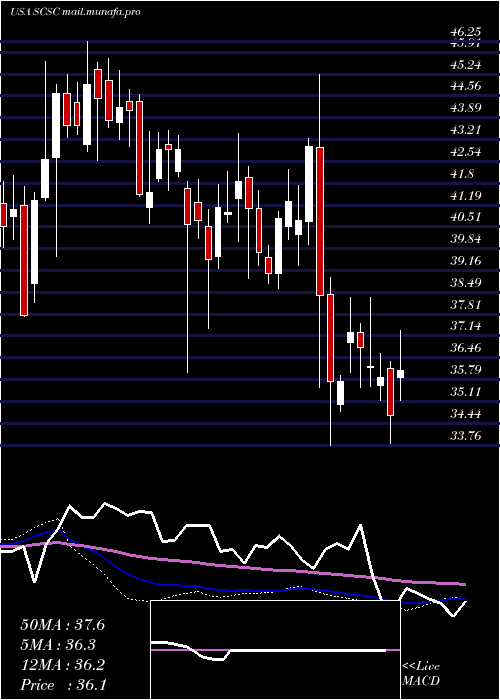This screenshot has height=700, width=500.
Task: Click inside the MACD inset chart box
Action: (275, 650)
